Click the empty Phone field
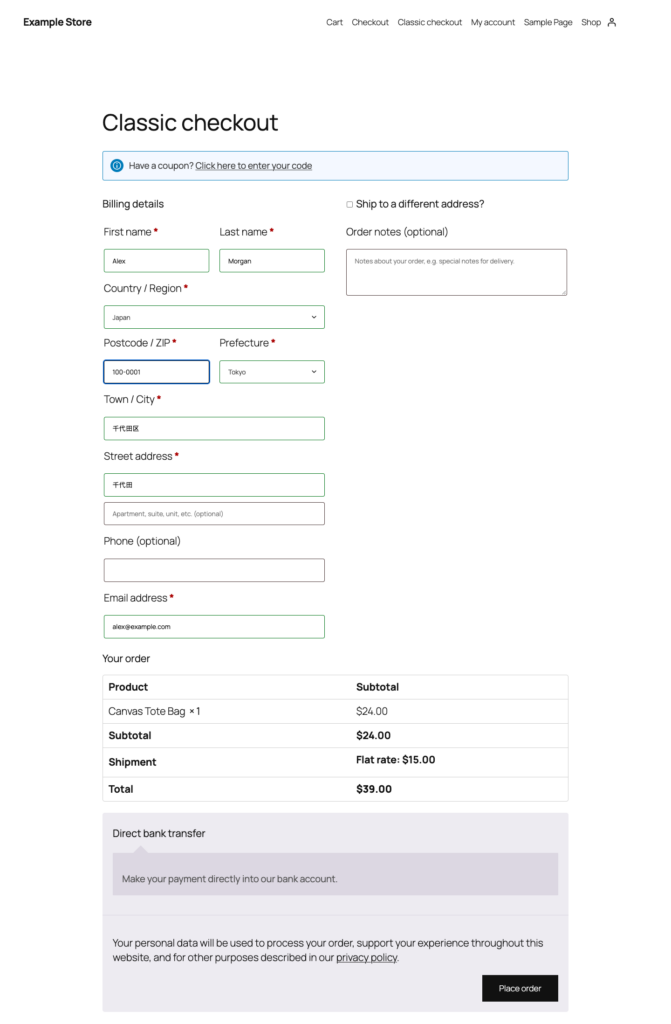671x1024 pixels. tap(214, 570)
